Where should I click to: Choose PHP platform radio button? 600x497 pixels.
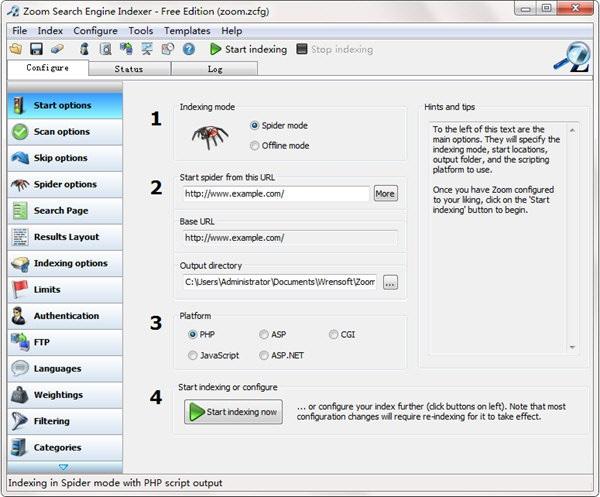point(192,334)
